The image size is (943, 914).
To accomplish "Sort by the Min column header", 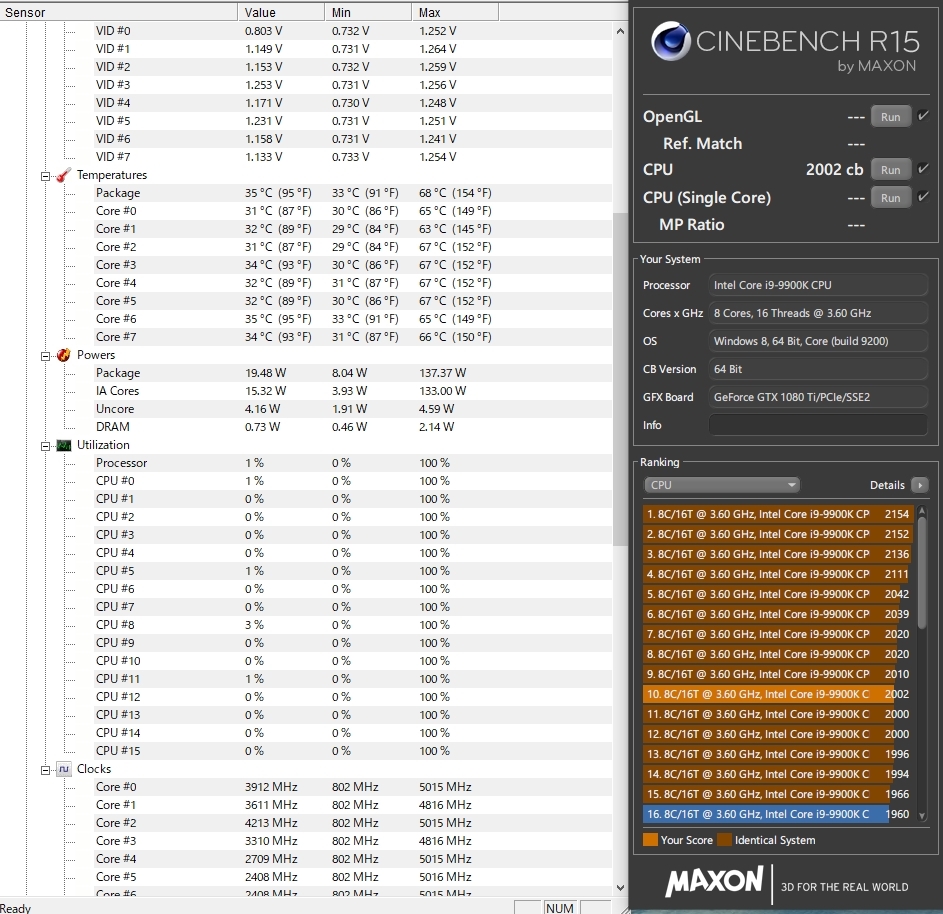I will point(368,12).
